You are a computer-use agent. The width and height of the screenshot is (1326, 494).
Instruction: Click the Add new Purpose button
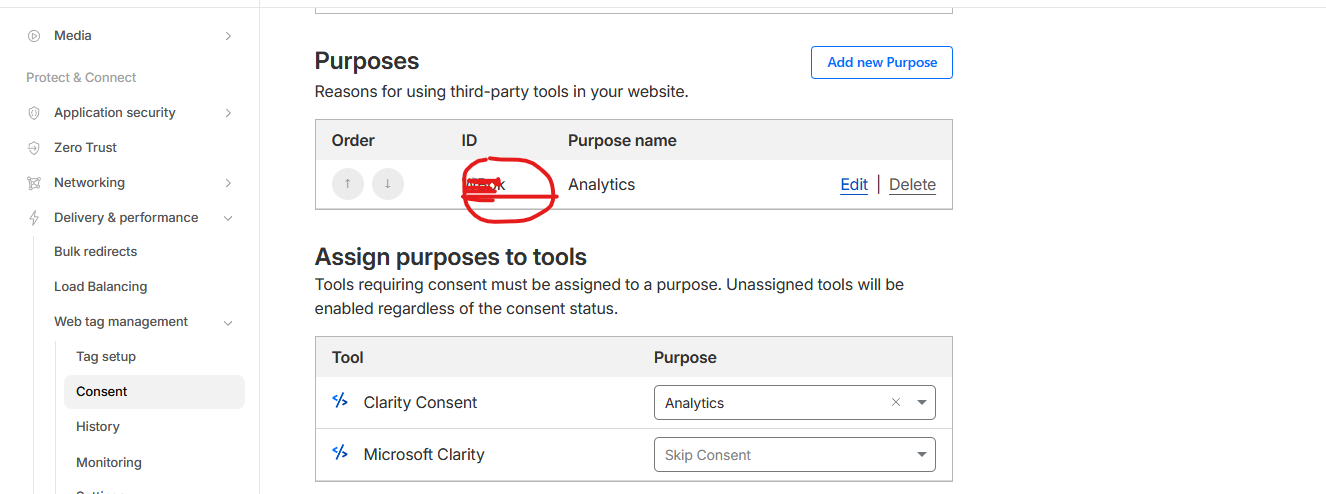(x=882, y=62)
